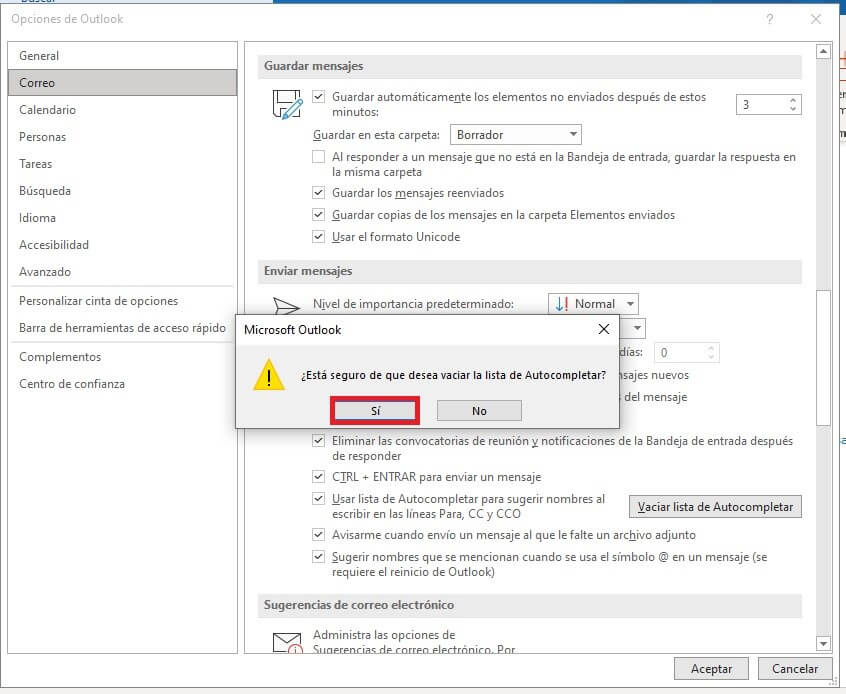846x694 pixels.
Task: Click the Guardar en esta carpeta label
Action: (376, 135)
